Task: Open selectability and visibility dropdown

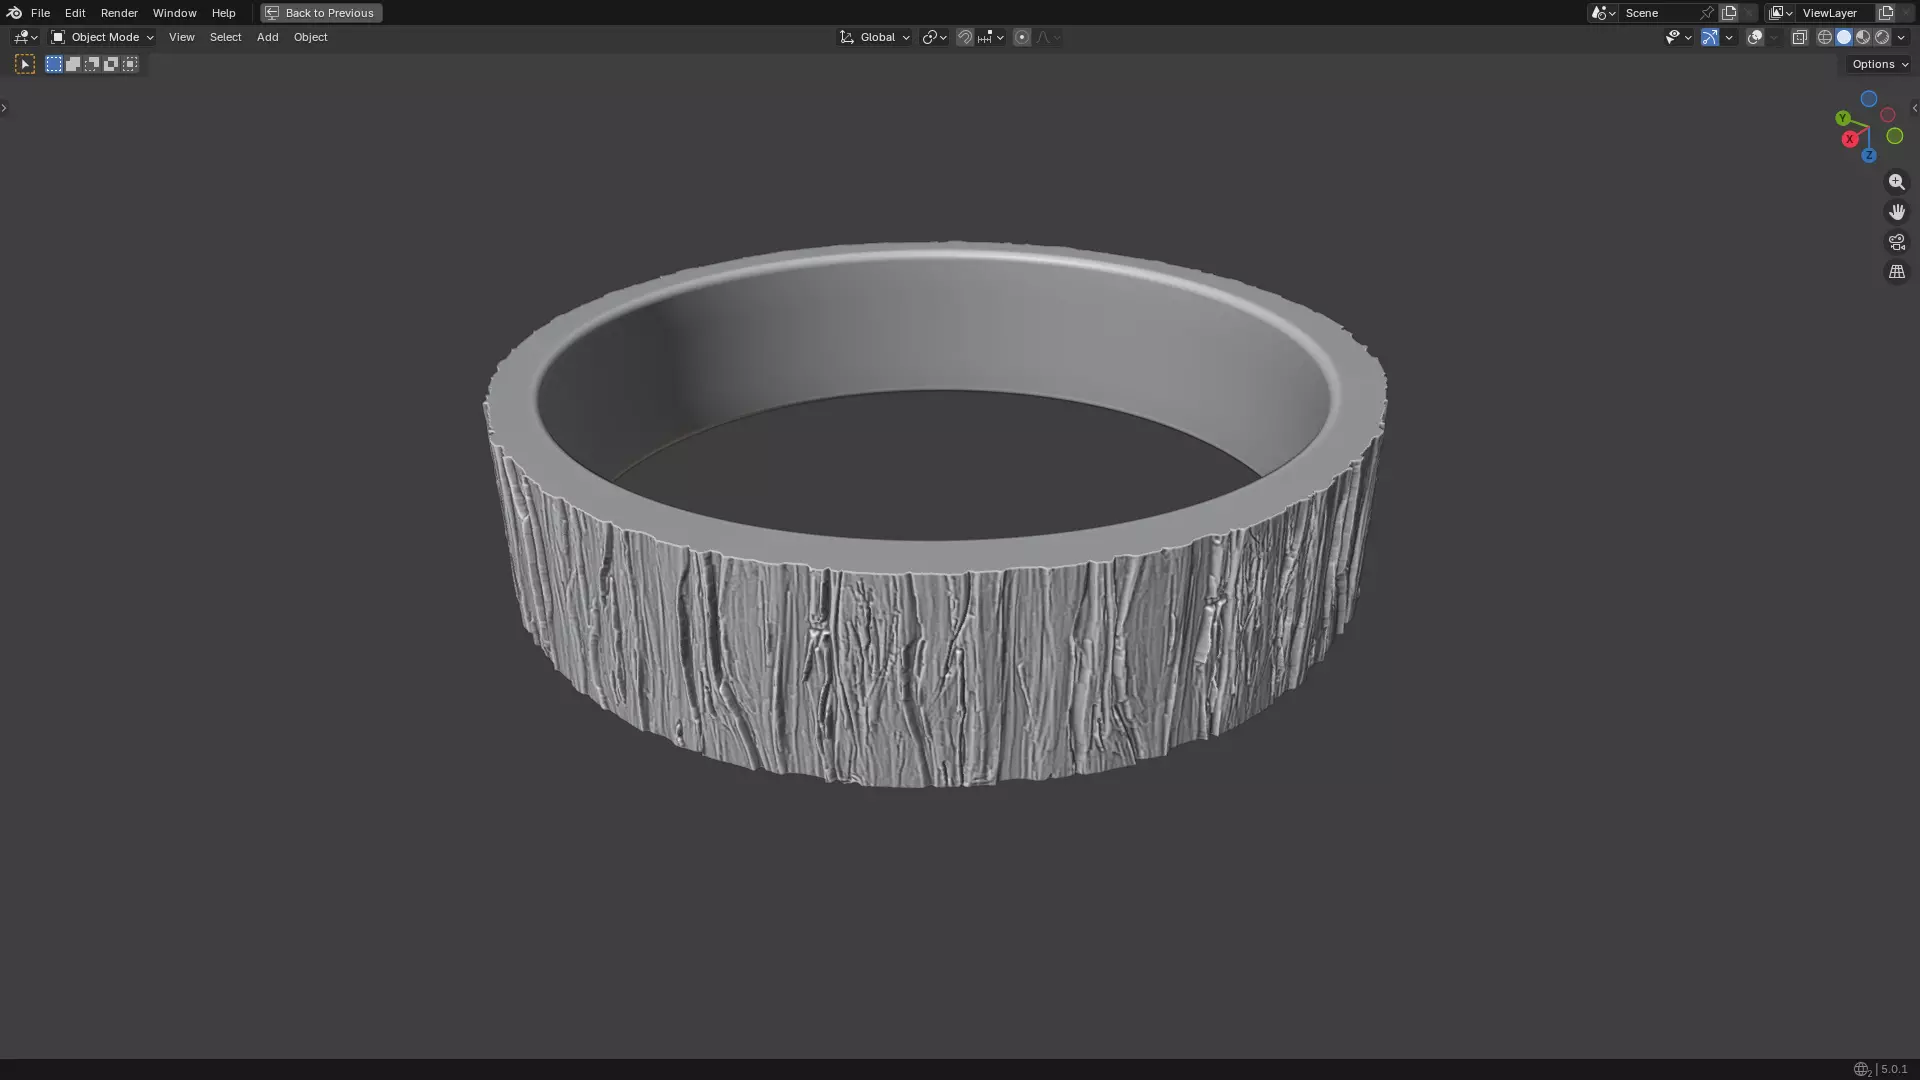Action: point(1678,37)
